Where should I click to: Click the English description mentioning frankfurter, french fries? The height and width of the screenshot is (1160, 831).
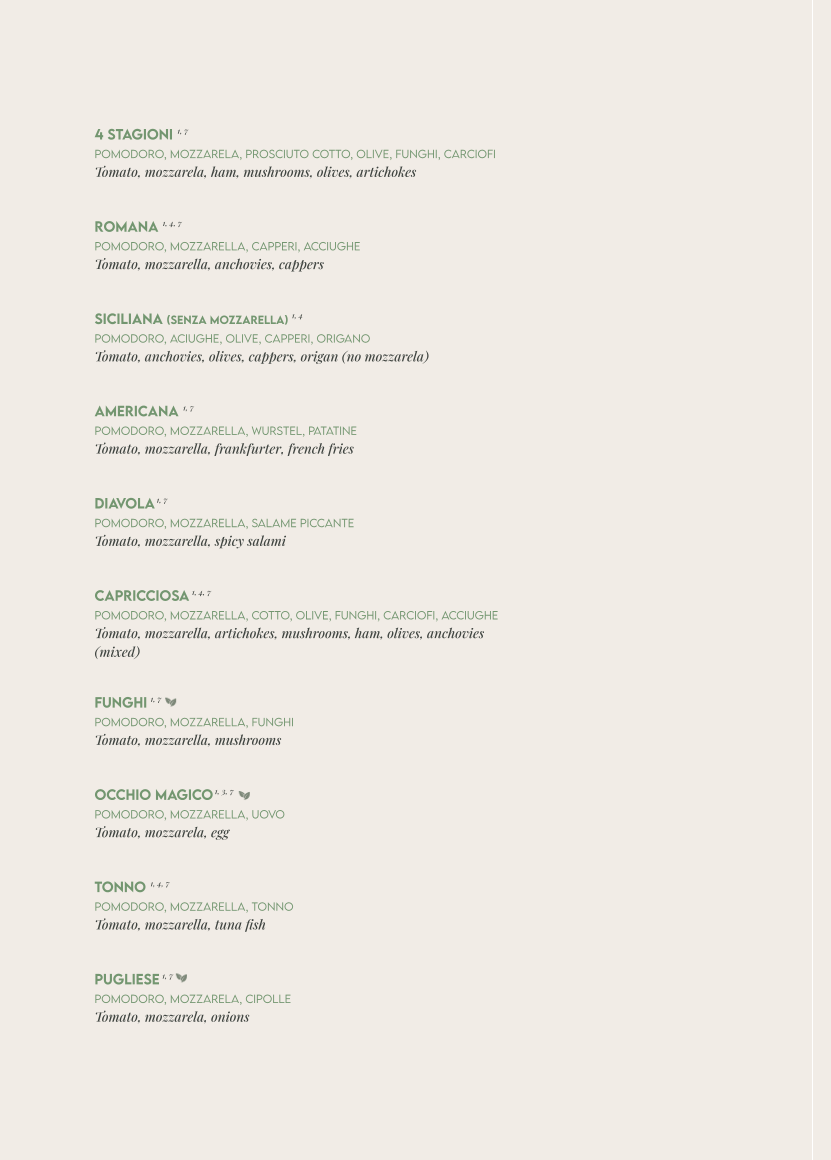pyautogui.click(x=224, y=449)
